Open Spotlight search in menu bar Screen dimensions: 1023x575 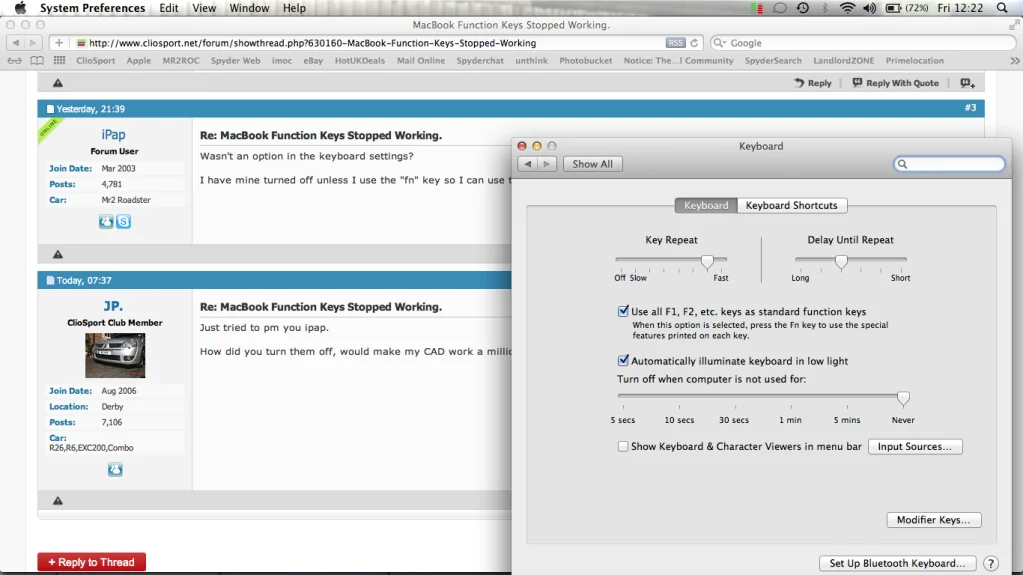coord(1002,8)
